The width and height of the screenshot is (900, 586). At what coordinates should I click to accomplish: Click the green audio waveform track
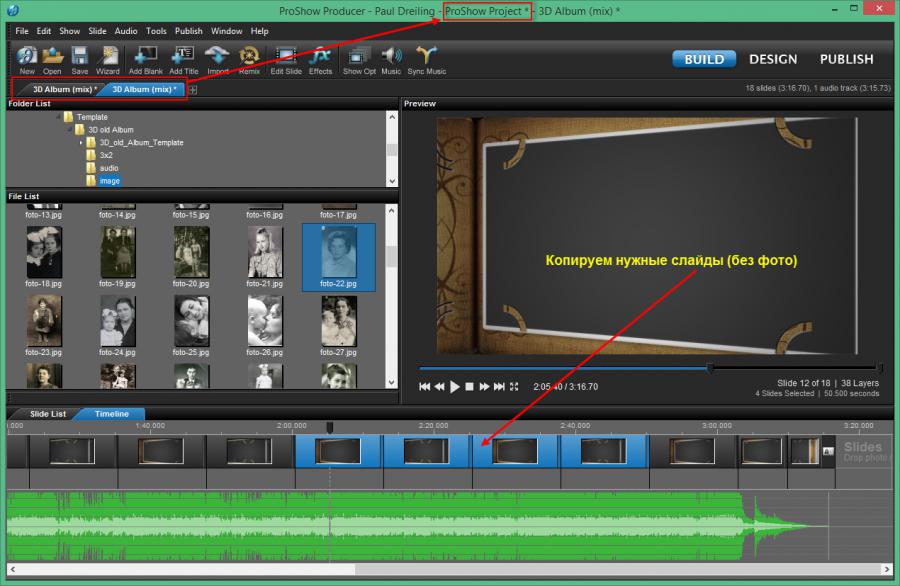418,526
